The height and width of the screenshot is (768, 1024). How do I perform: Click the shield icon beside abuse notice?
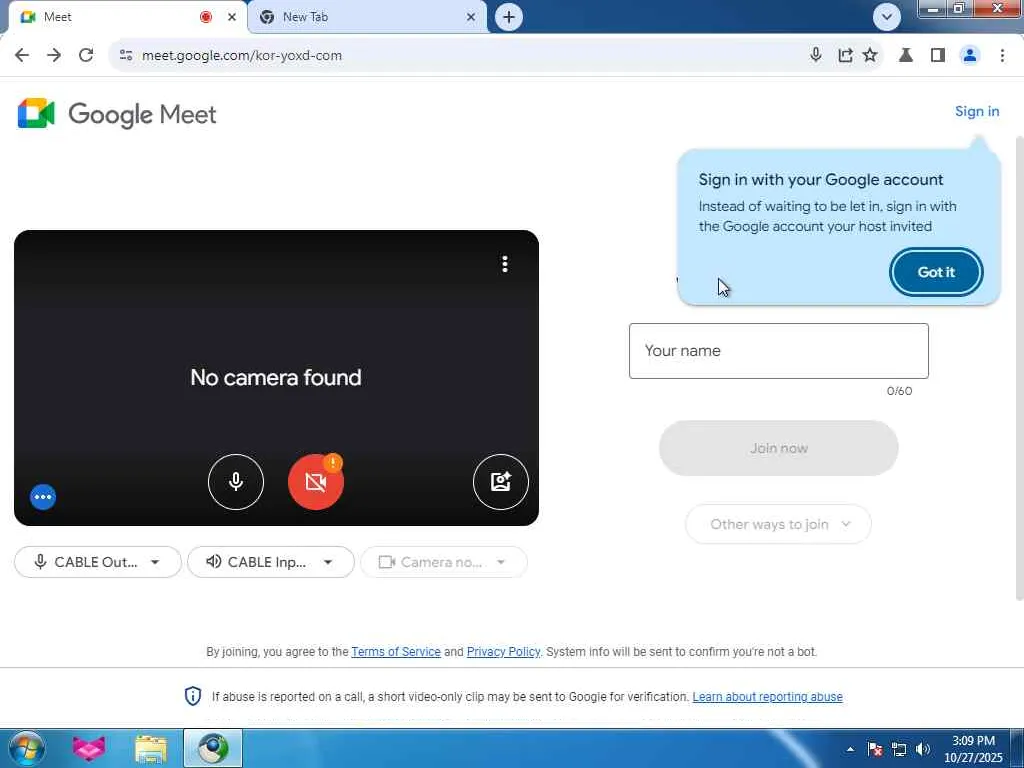coord(193,696)
